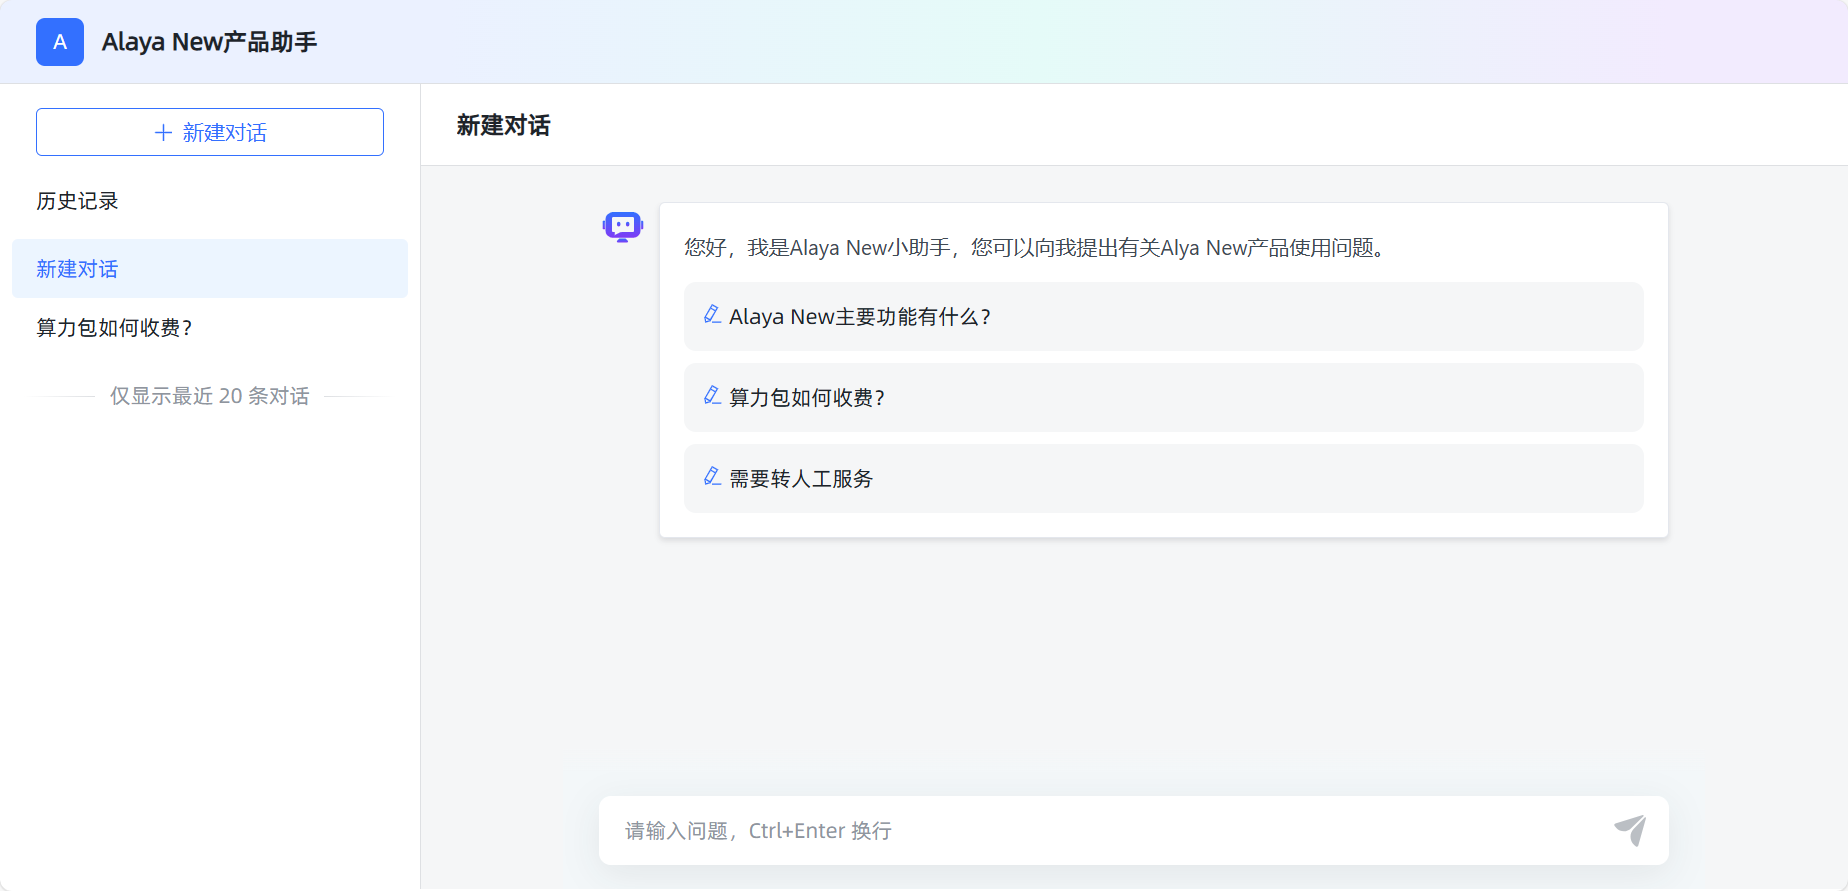Click the chatbot avatar icon
This screenshot has height=891, width=1848.
622,227
